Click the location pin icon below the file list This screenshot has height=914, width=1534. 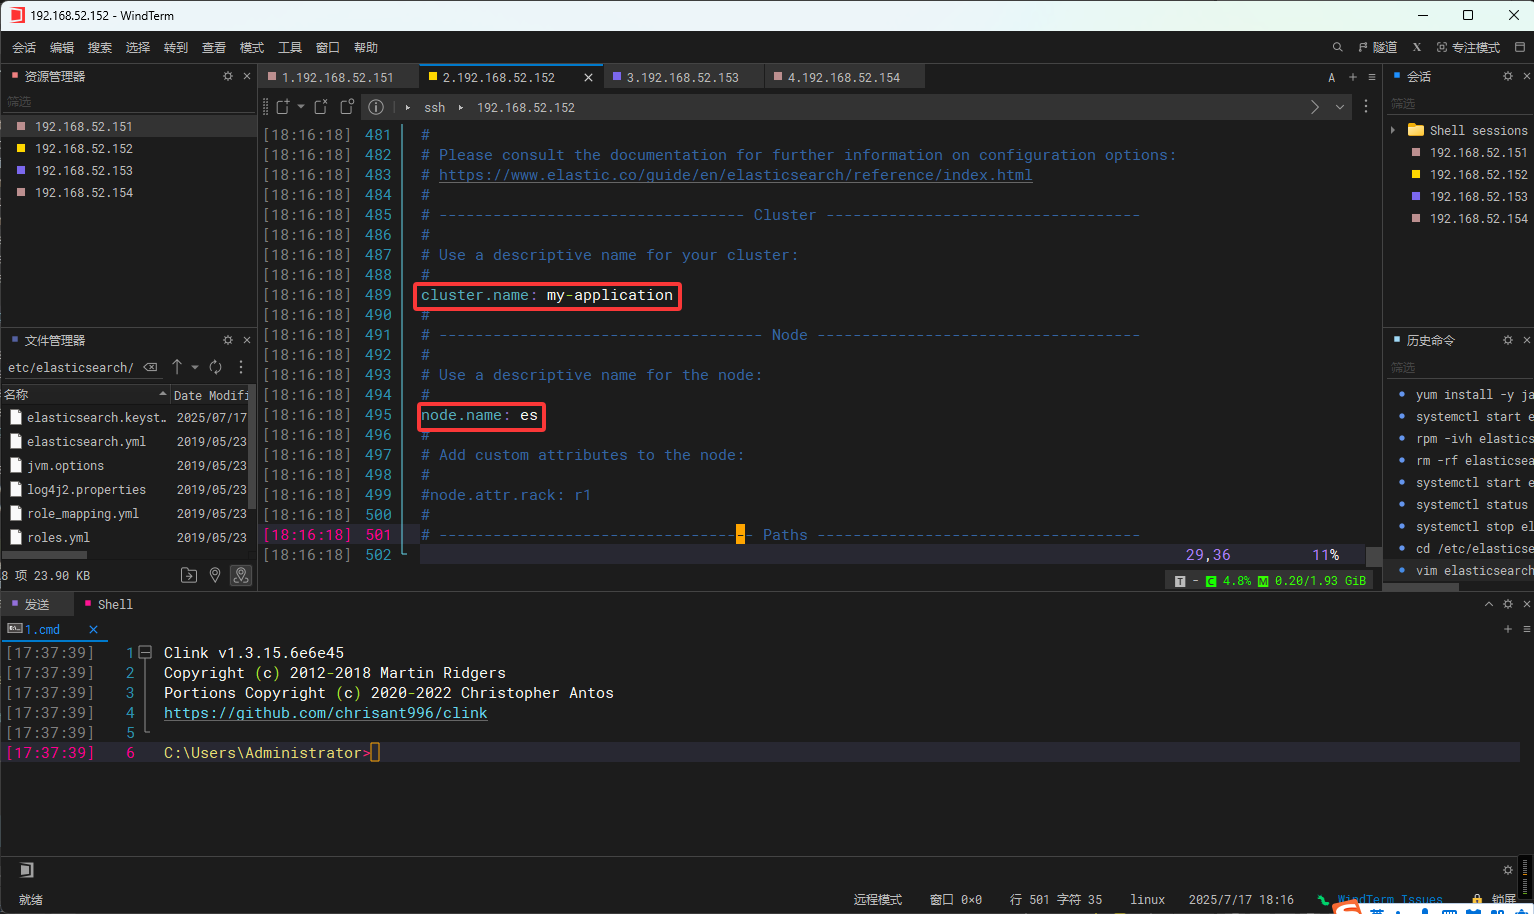[215, 575]
